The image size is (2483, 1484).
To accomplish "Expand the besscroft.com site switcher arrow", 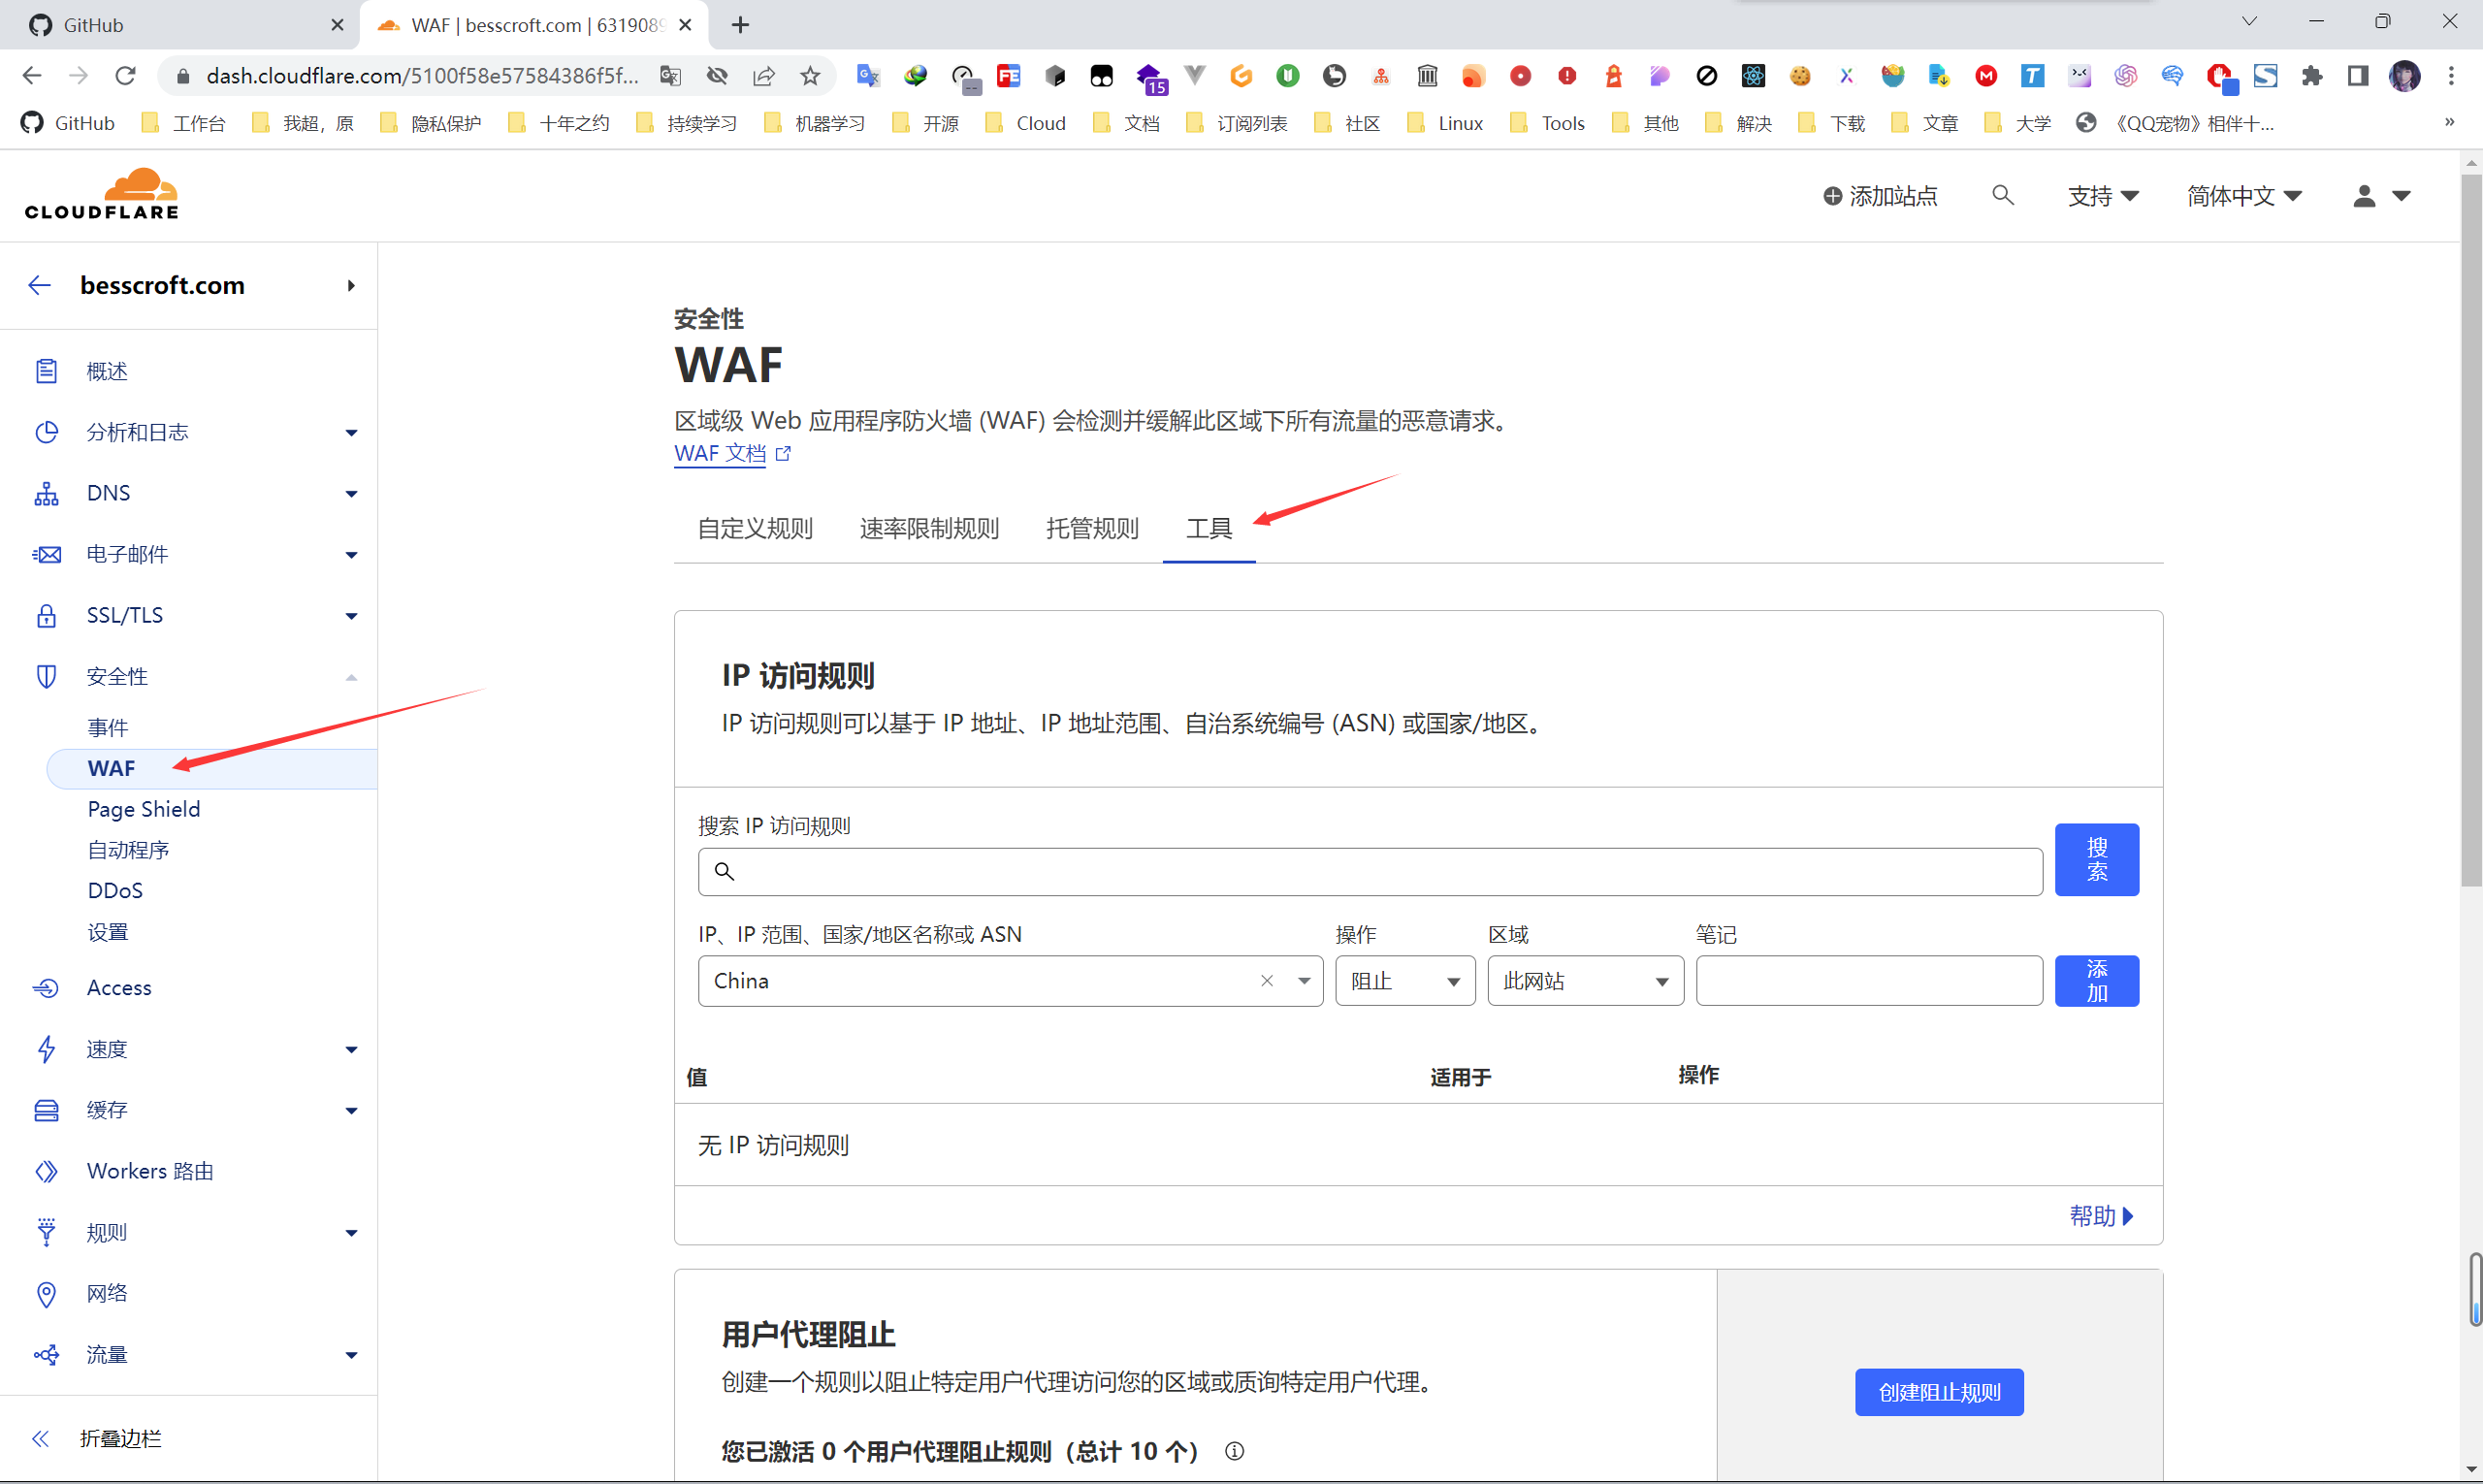I will click(x=351, y=286).
